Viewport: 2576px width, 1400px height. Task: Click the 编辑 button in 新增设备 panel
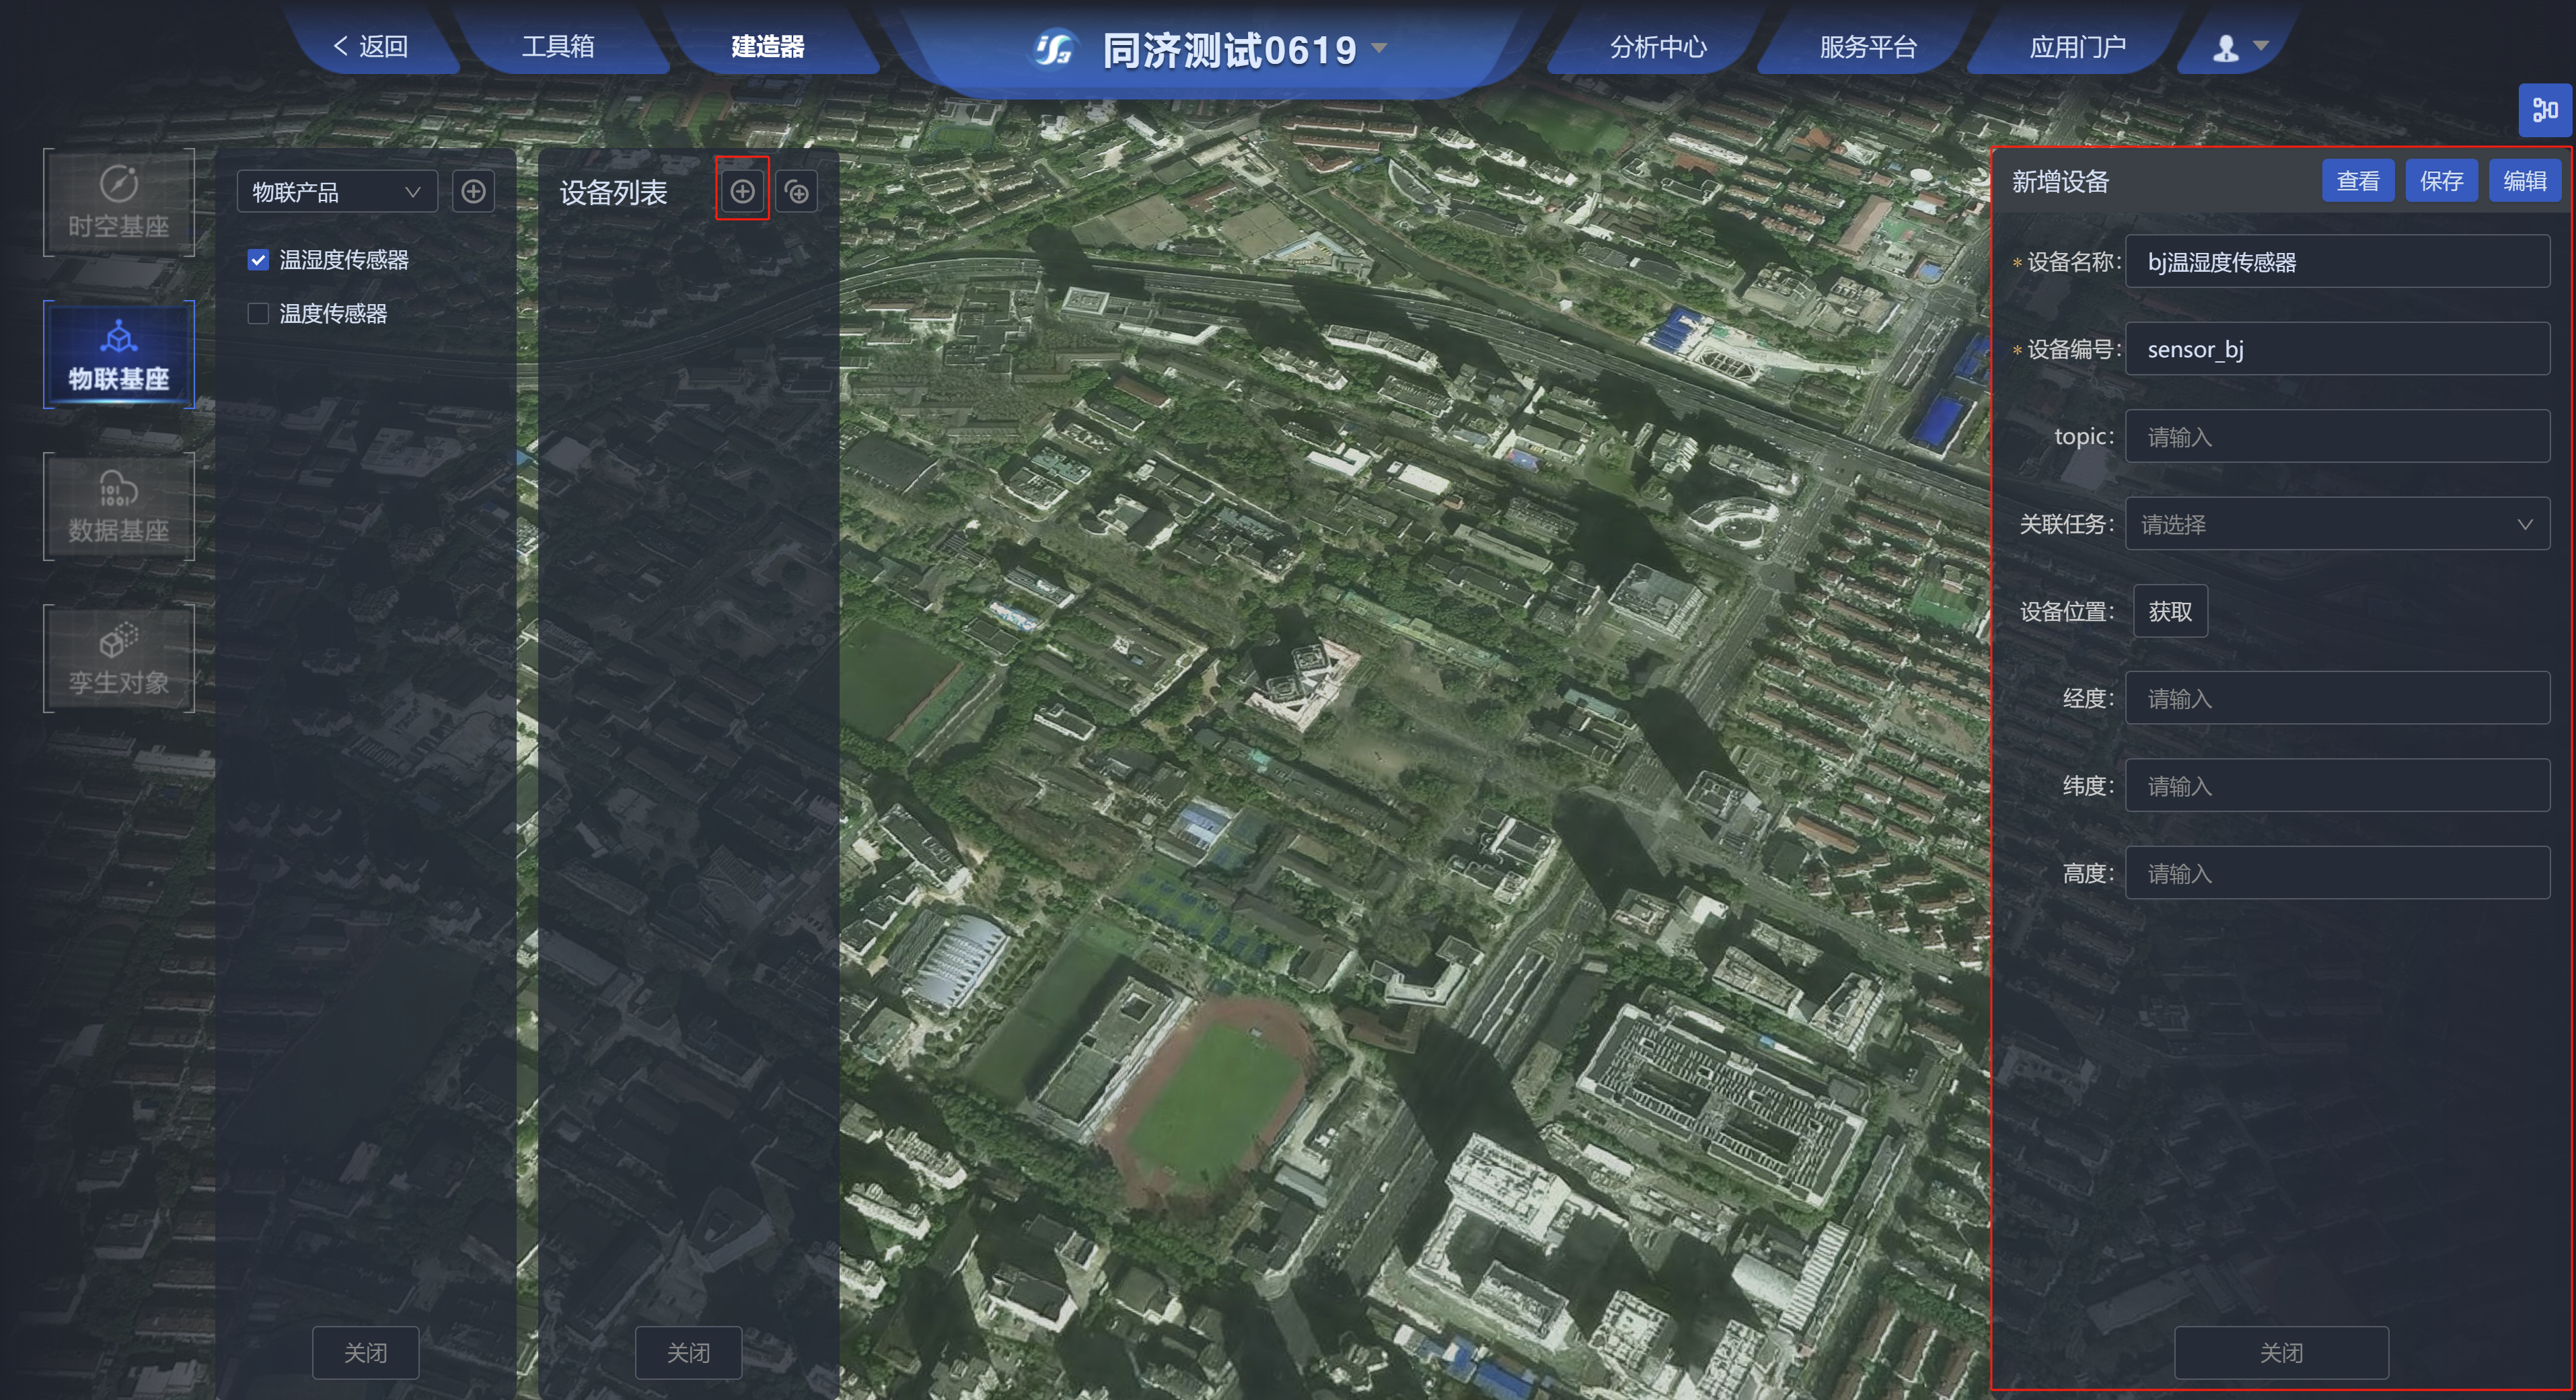tap(2525, 181)
